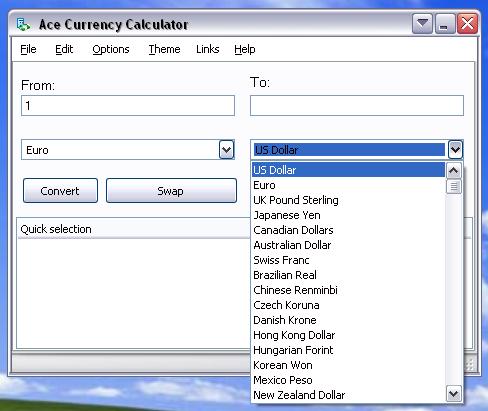Choose Danish Krone from the list
The height and width of the screenshot is (411, 488).
(348, 320)
